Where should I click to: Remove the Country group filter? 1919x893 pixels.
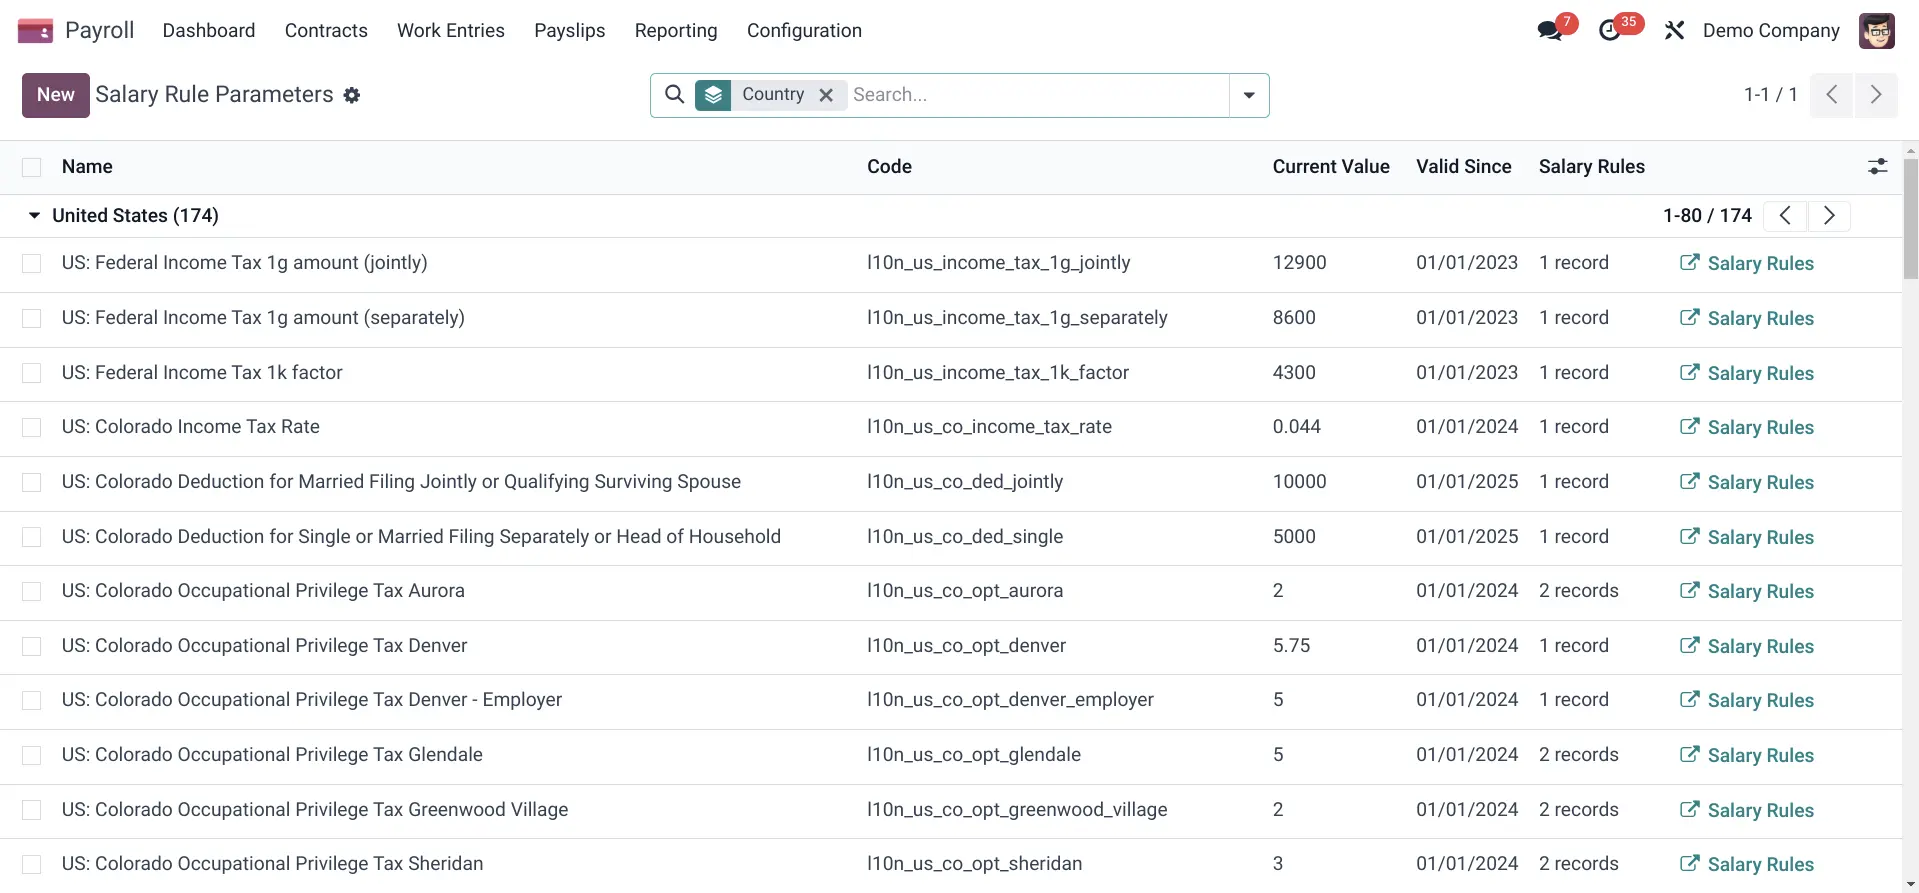click(826, 95)
